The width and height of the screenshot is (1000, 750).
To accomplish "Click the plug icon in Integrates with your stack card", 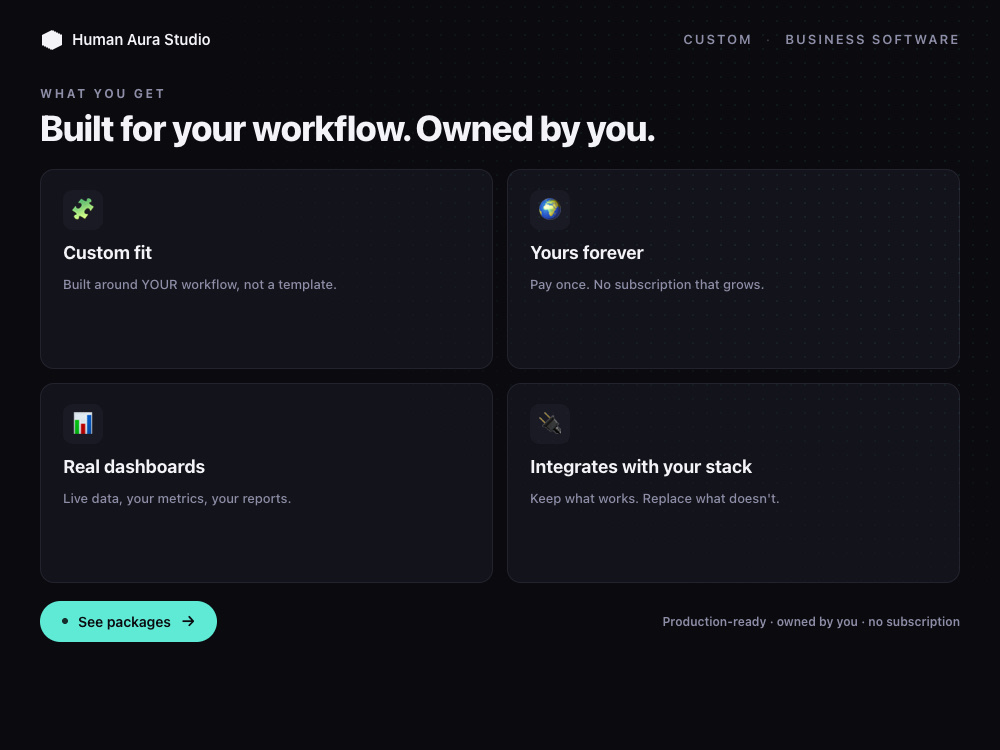I will pos(550,423).
